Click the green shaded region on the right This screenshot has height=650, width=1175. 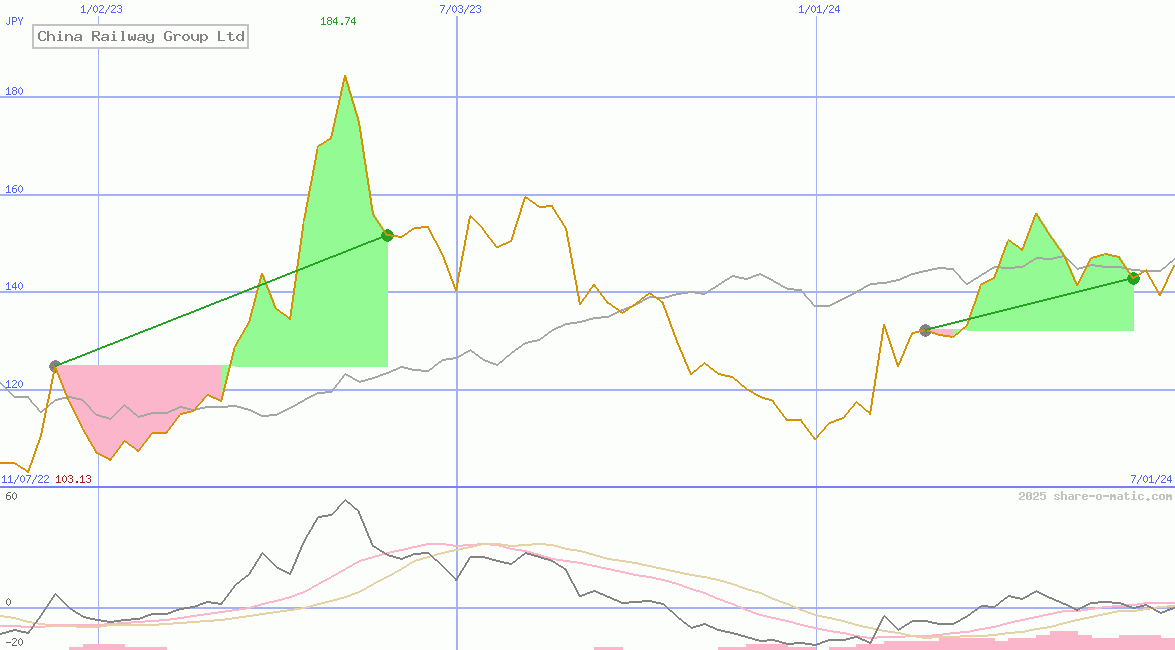click(x=1040, y=300)
